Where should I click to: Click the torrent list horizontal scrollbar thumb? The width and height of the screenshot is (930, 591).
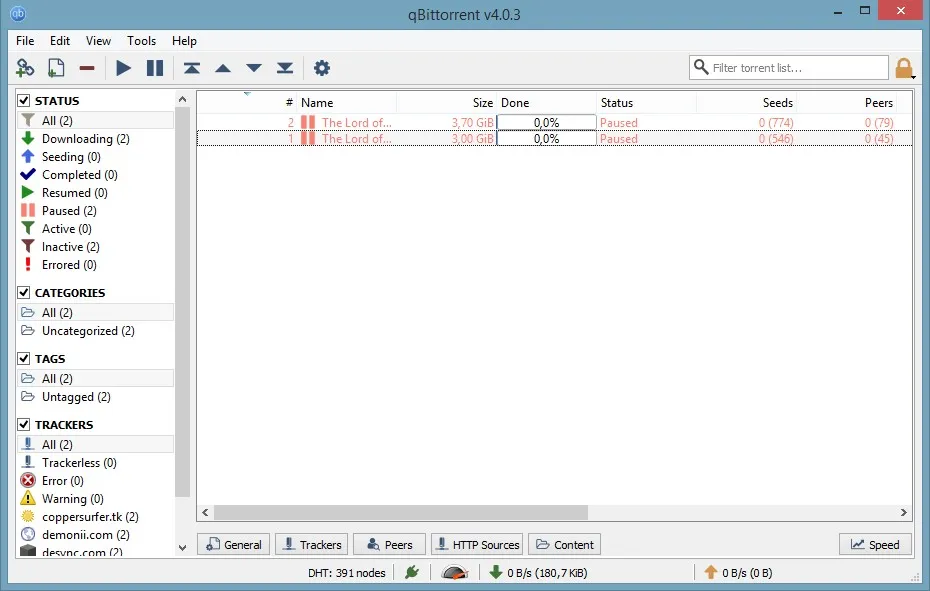click(401, 512)
